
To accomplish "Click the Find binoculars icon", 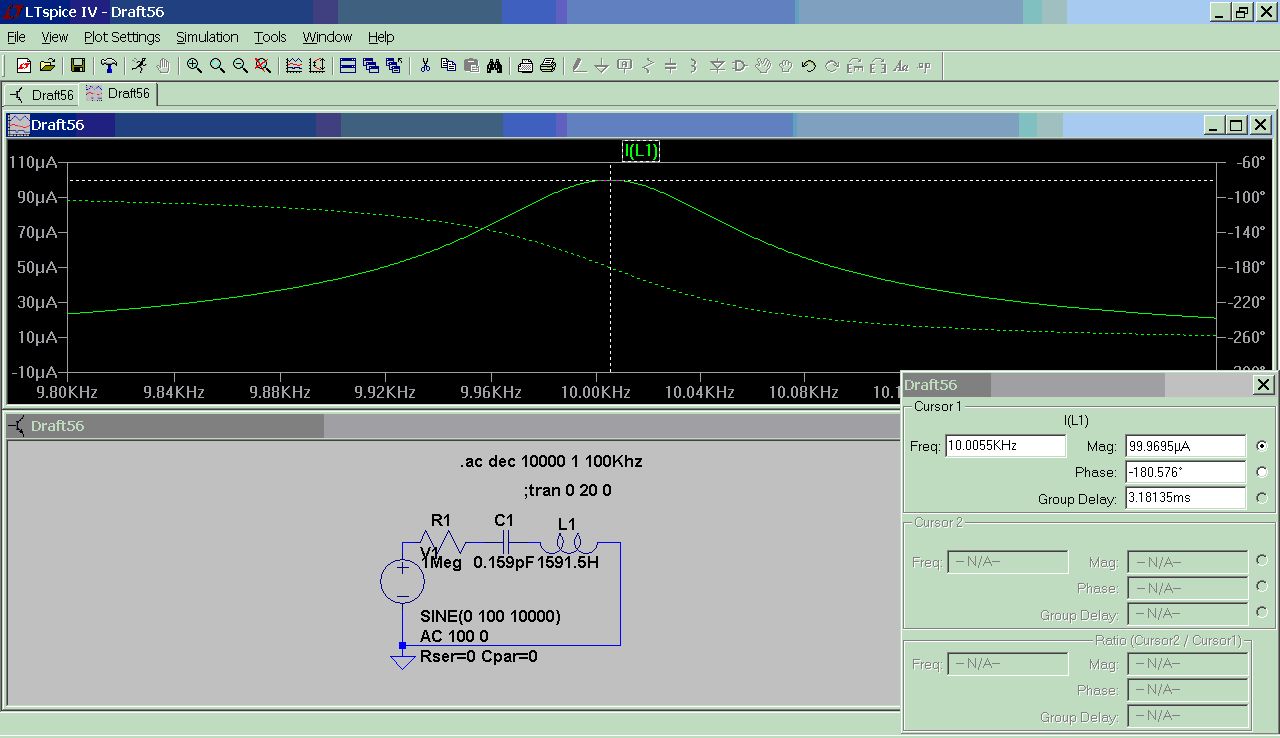I will [x=495, y=66].
